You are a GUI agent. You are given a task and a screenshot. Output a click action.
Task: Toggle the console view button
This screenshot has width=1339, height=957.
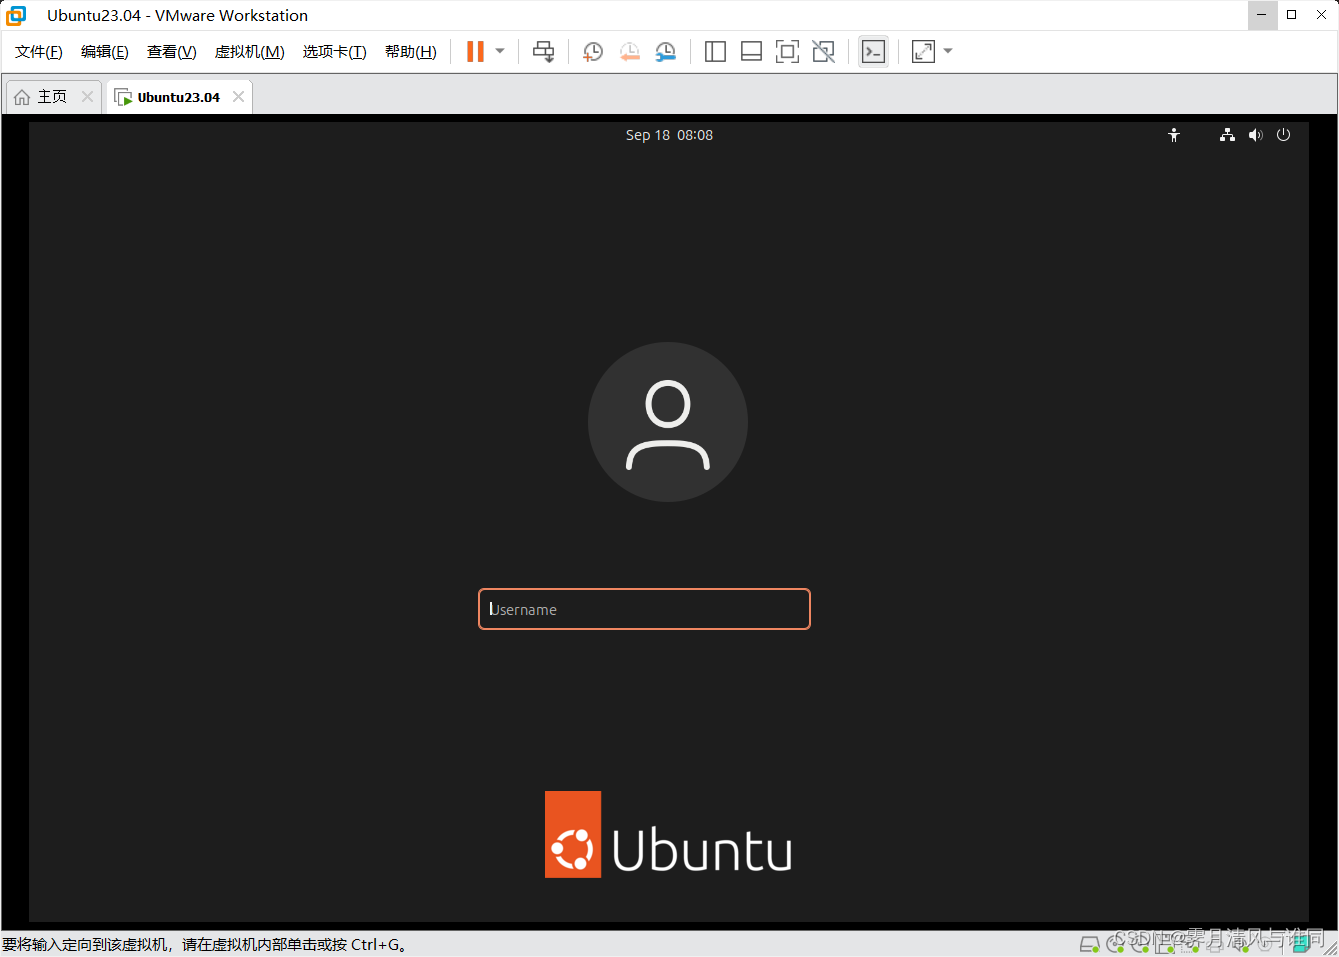873,52
